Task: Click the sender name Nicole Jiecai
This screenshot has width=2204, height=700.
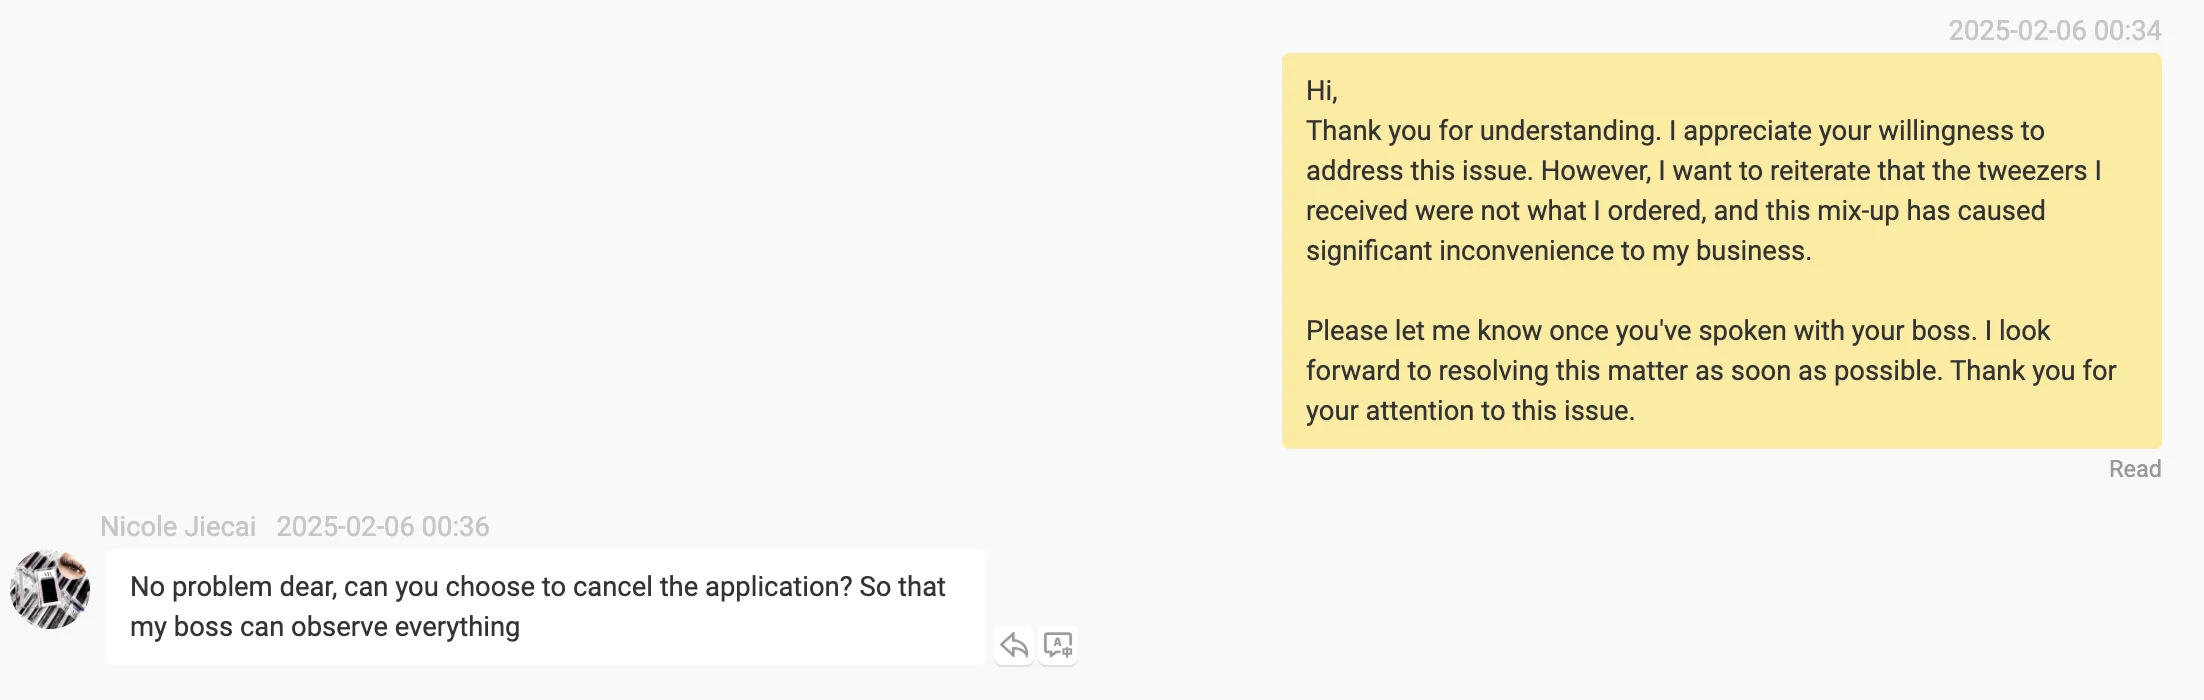Action: click(178, 527)
